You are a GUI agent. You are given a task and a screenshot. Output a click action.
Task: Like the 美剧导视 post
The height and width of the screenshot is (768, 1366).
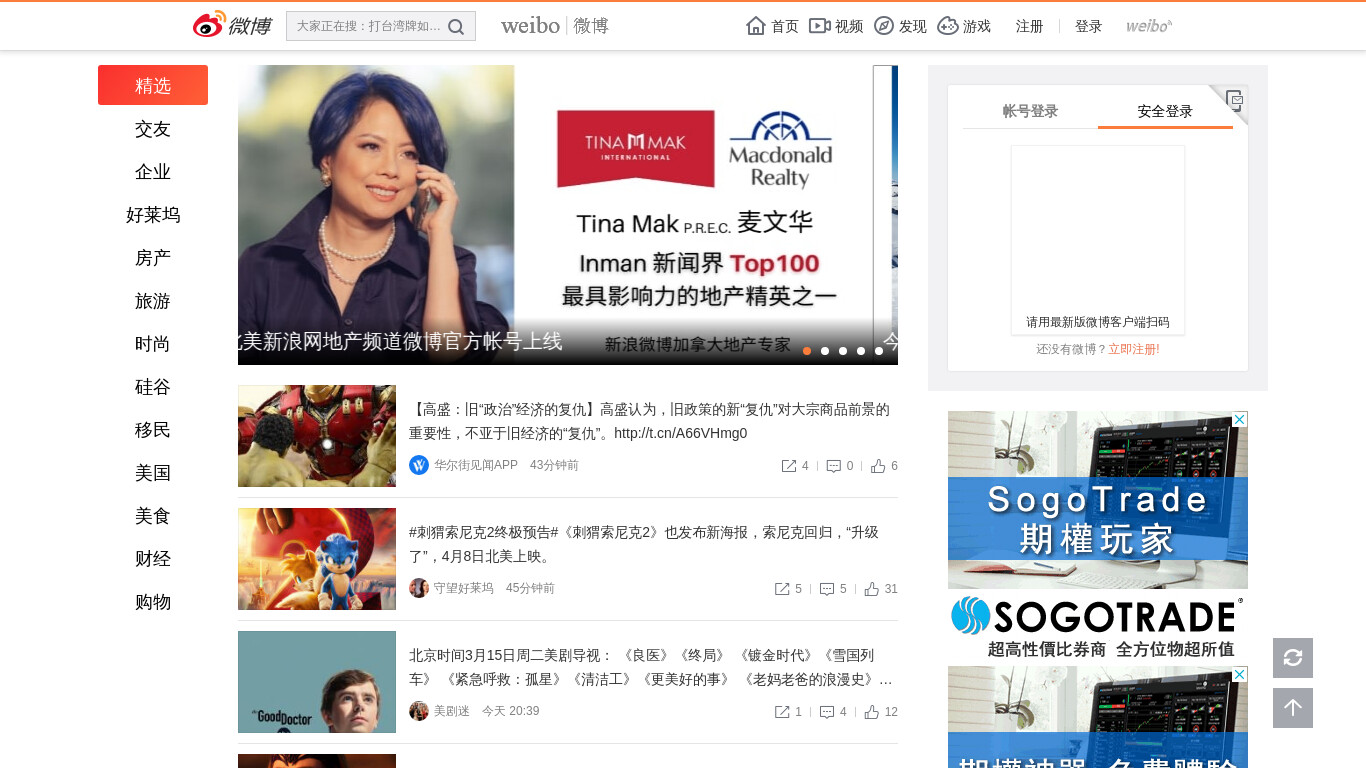(872, 712)
